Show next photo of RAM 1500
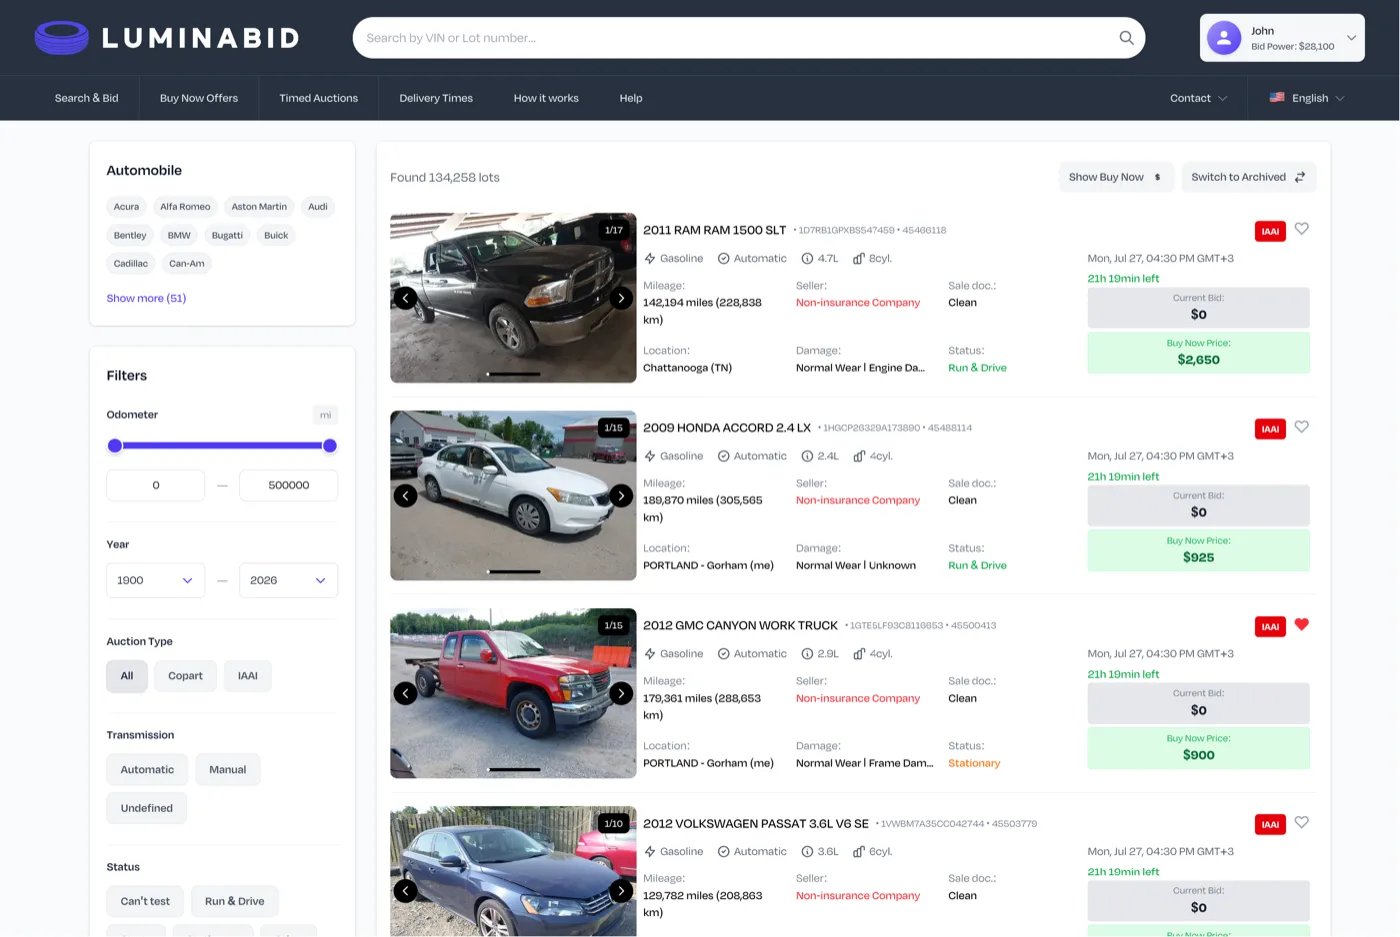Viewport: 1400px width, 937px height. pyautogui.click(x=621, y=298)
